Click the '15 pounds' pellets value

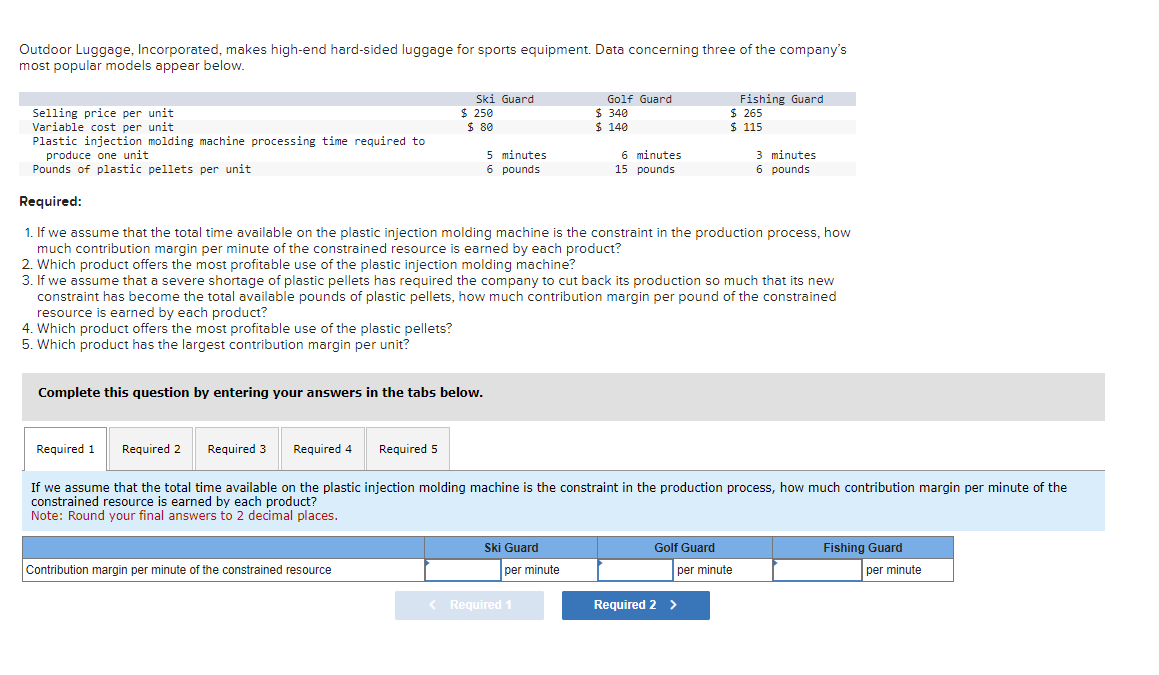[645, 169]
